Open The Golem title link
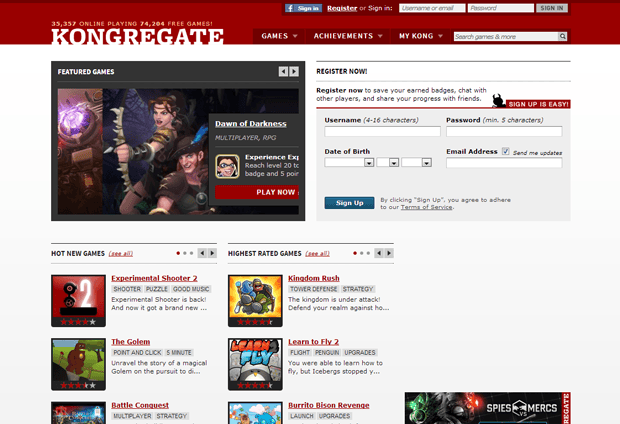This screenshot has width=620, height=424. 130,342
